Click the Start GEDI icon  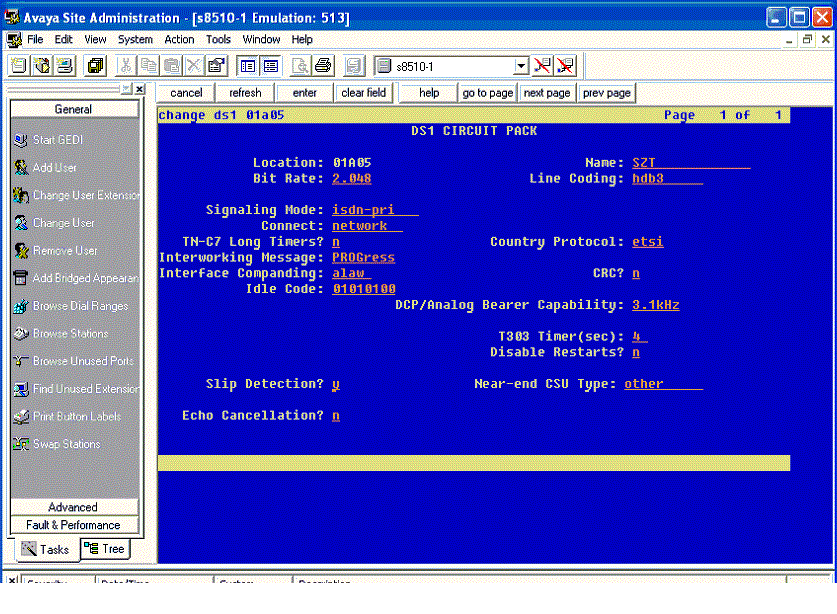[x=21, y=140]
